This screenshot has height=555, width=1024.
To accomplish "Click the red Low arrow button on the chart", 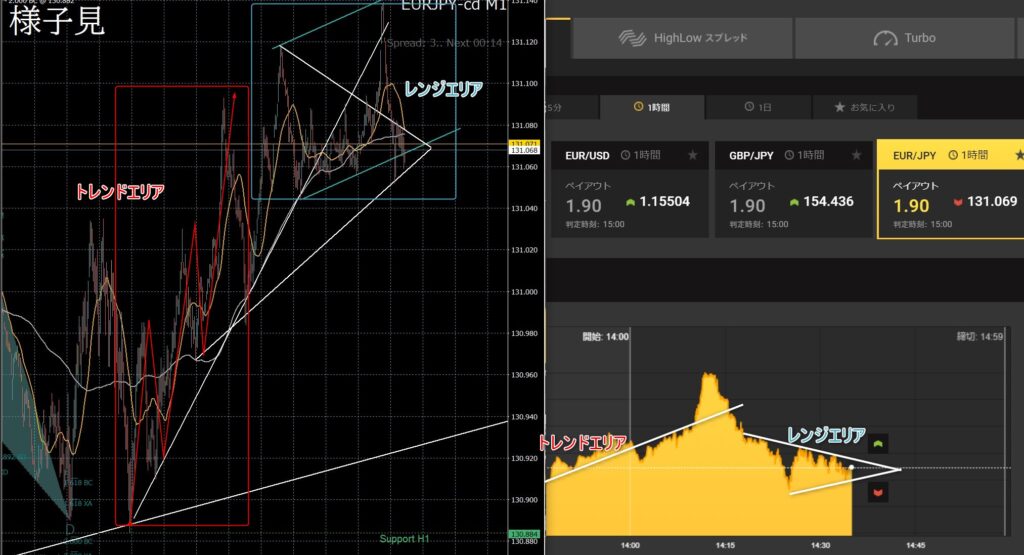I will pos(878,492).
